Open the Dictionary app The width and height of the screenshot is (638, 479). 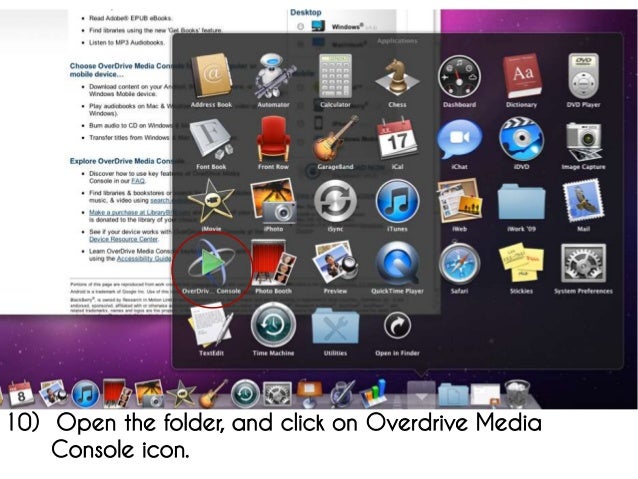coord(522,76)
